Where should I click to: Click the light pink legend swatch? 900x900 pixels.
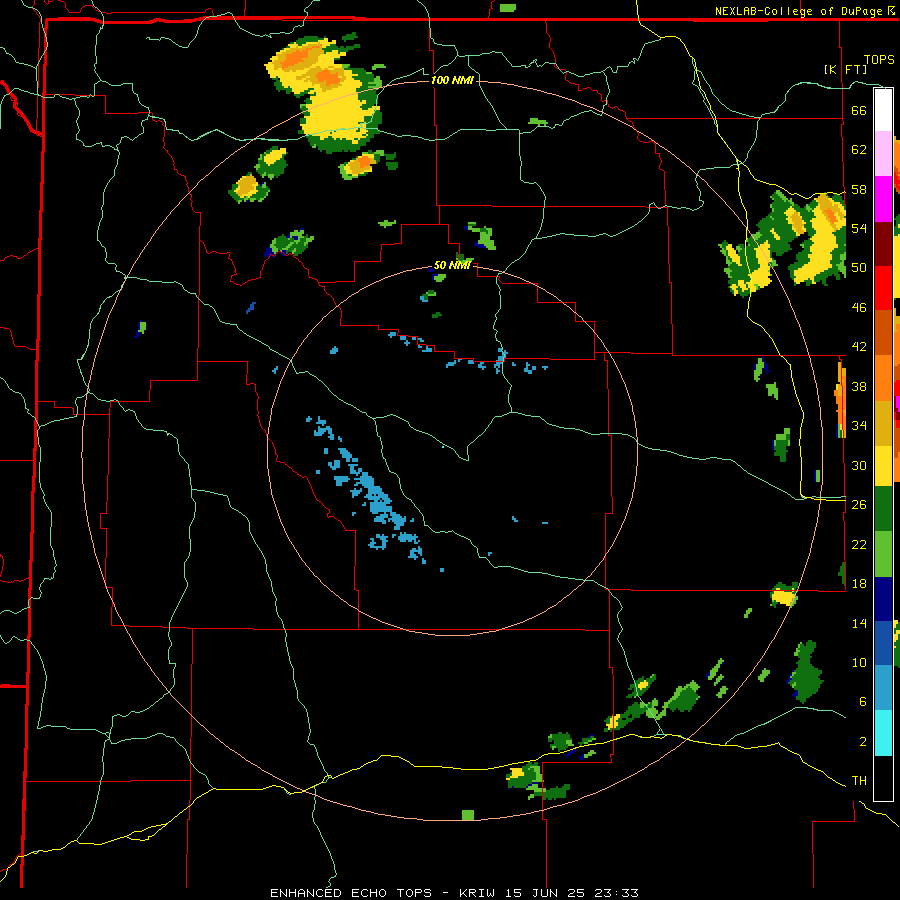(883, 154)
